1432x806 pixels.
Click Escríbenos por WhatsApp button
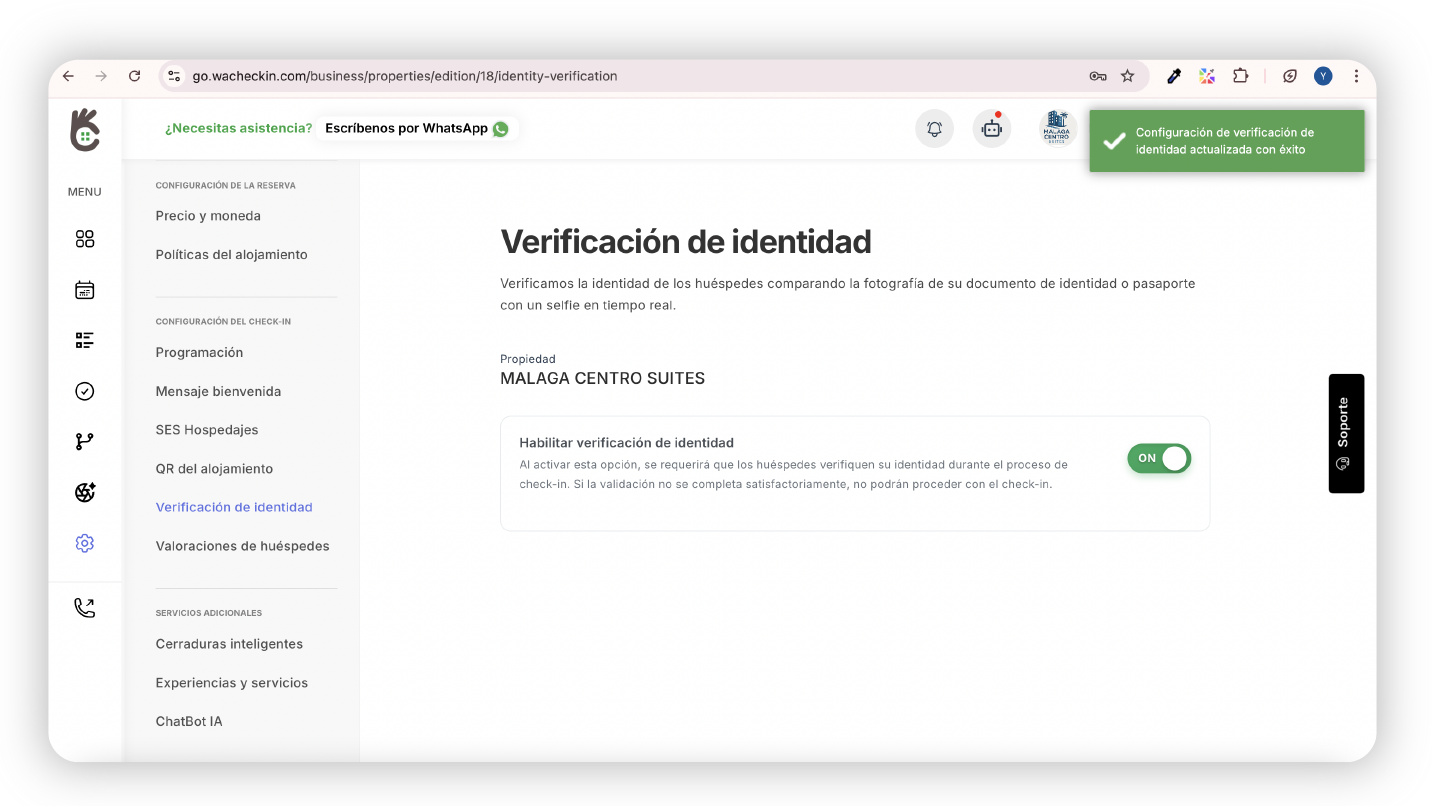point(416,129)
